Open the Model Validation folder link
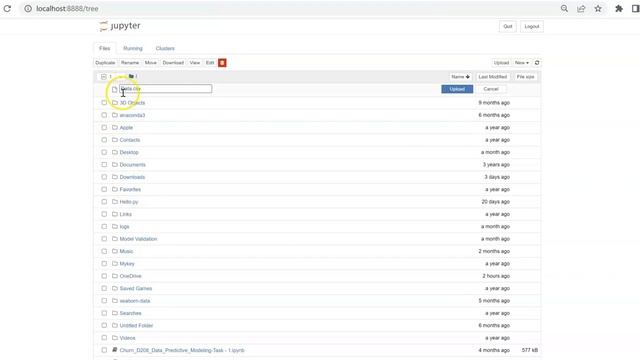This screenshot has width=640, height=360. [x=138, y=239]
